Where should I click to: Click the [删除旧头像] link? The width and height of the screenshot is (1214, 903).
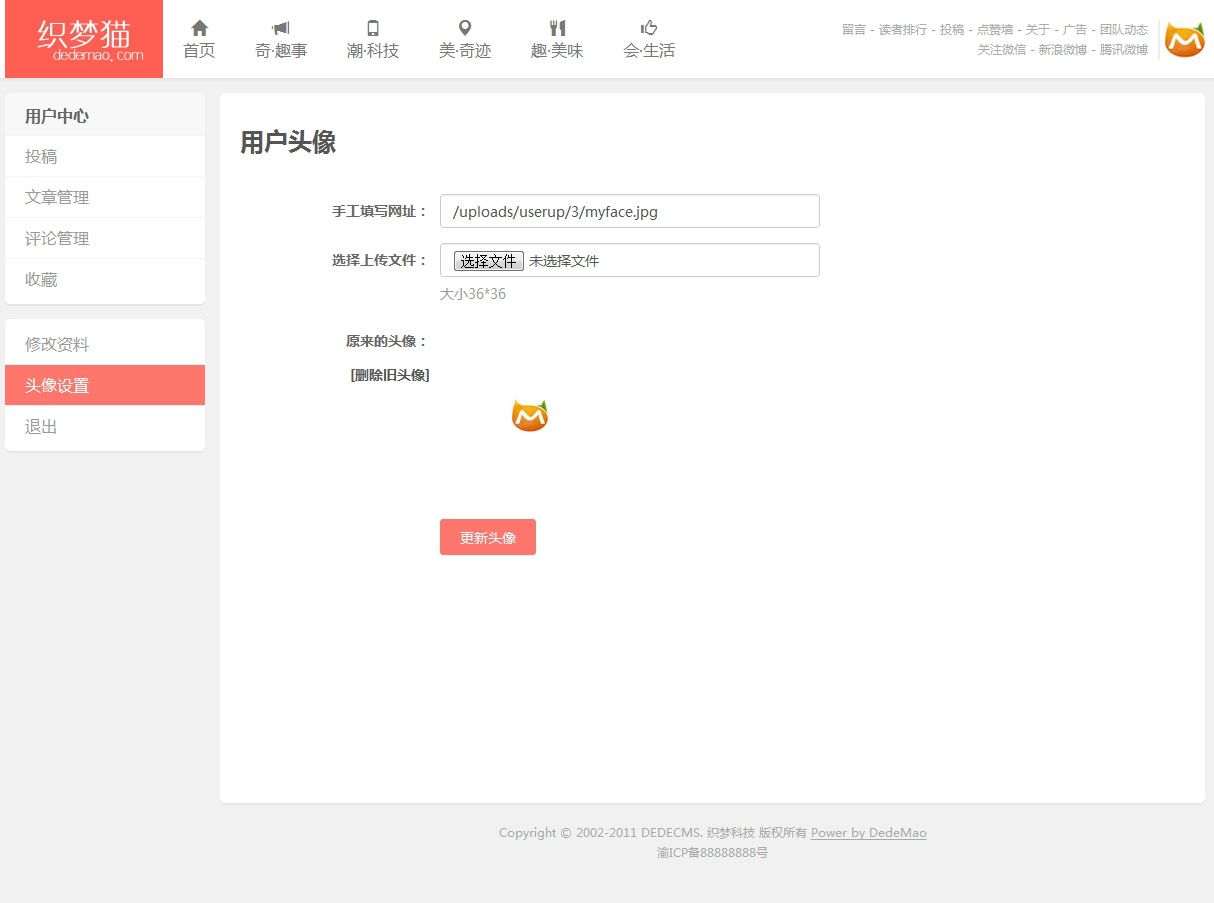coord(390,375)
